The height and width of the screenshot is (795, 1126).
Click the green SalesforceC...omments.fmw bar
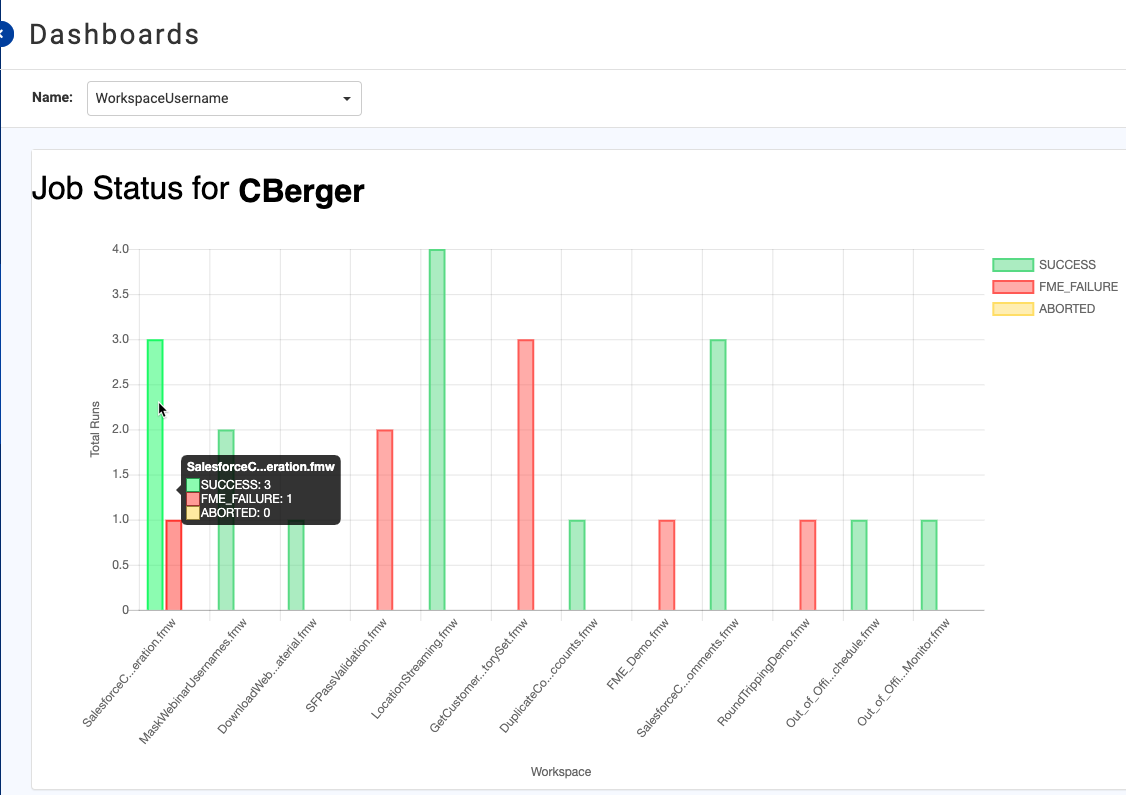718,475
